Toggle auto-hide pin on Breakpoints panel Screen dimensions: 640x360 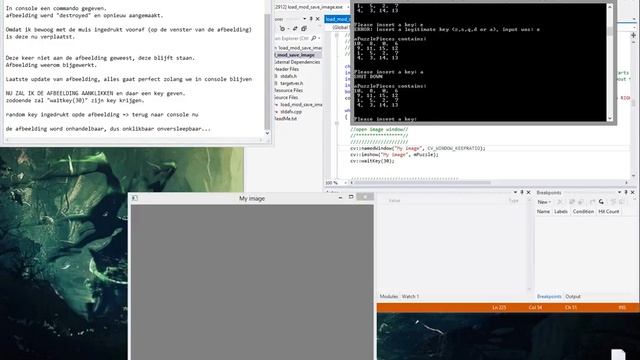click(626, 192)
